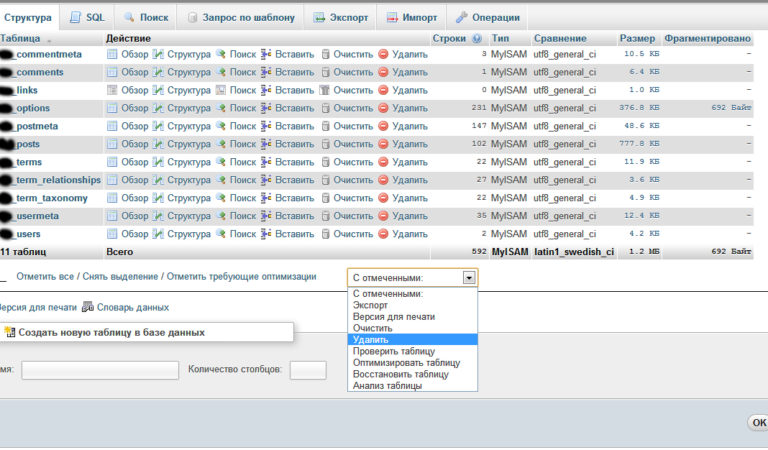Click the Очистить trash icon for _terms

pyautogui.click(x=325, y=162)
